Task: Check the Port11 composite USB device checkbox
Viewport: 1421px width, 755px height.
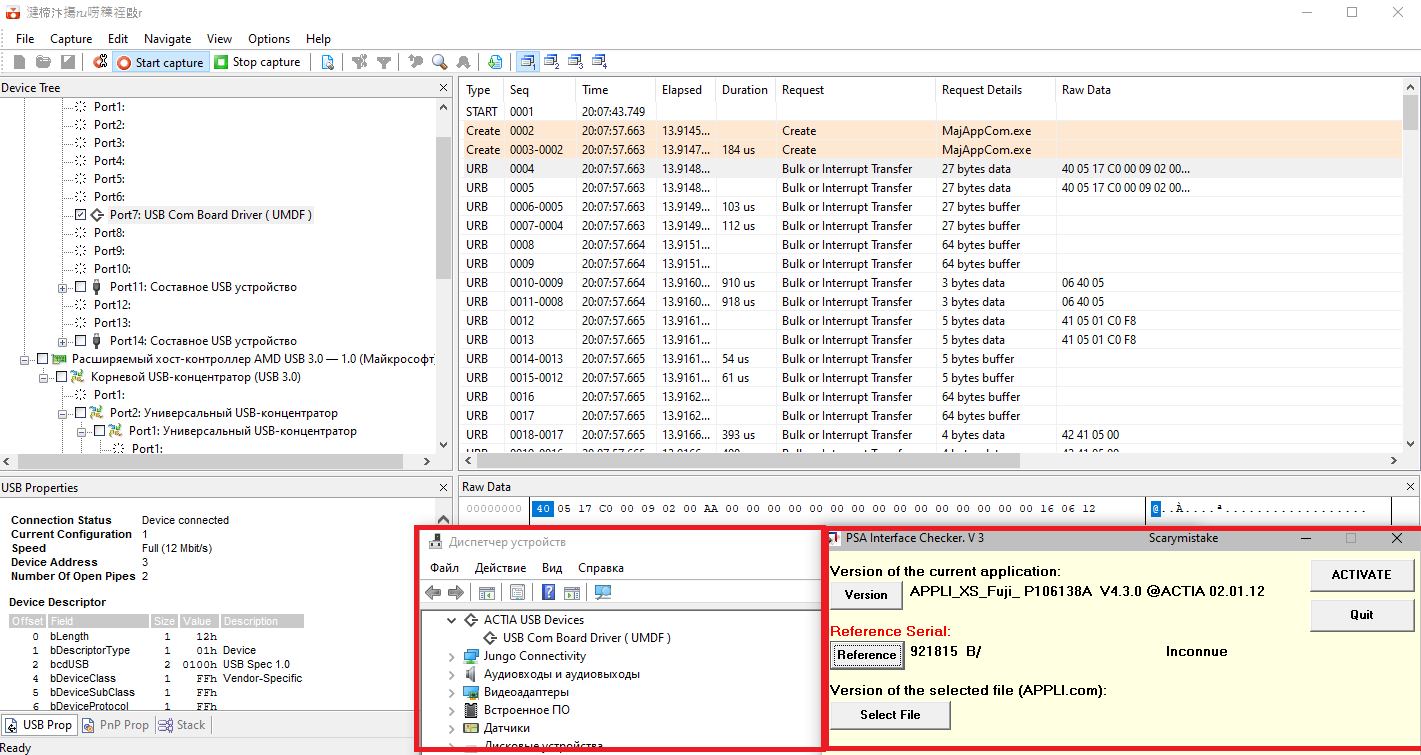Action: (81, 287)
